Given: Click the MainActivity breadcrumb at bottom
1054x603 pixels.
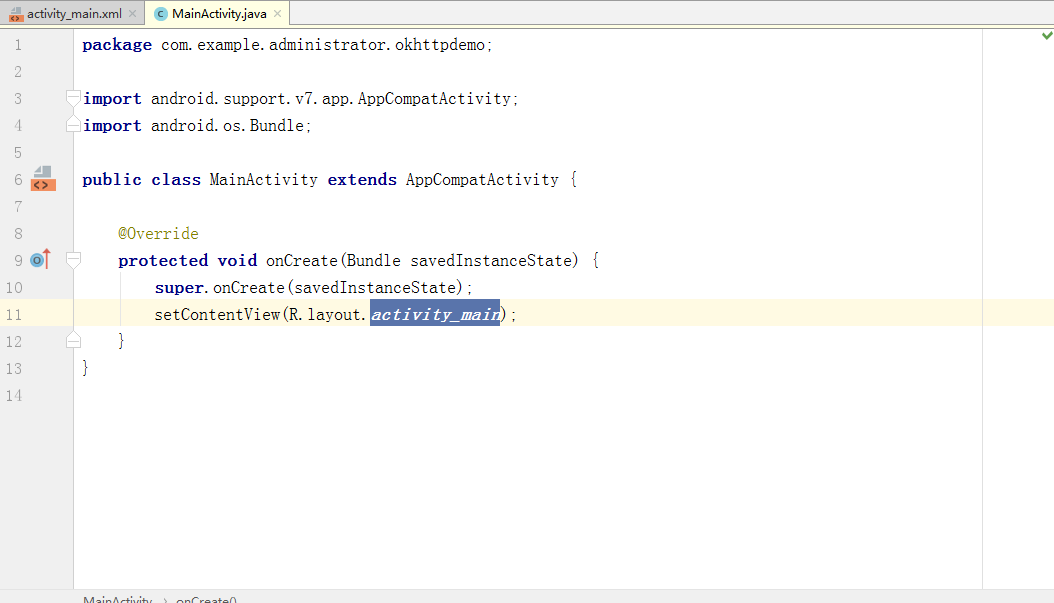Looking at the screenshot, I should tap(118, 598).
